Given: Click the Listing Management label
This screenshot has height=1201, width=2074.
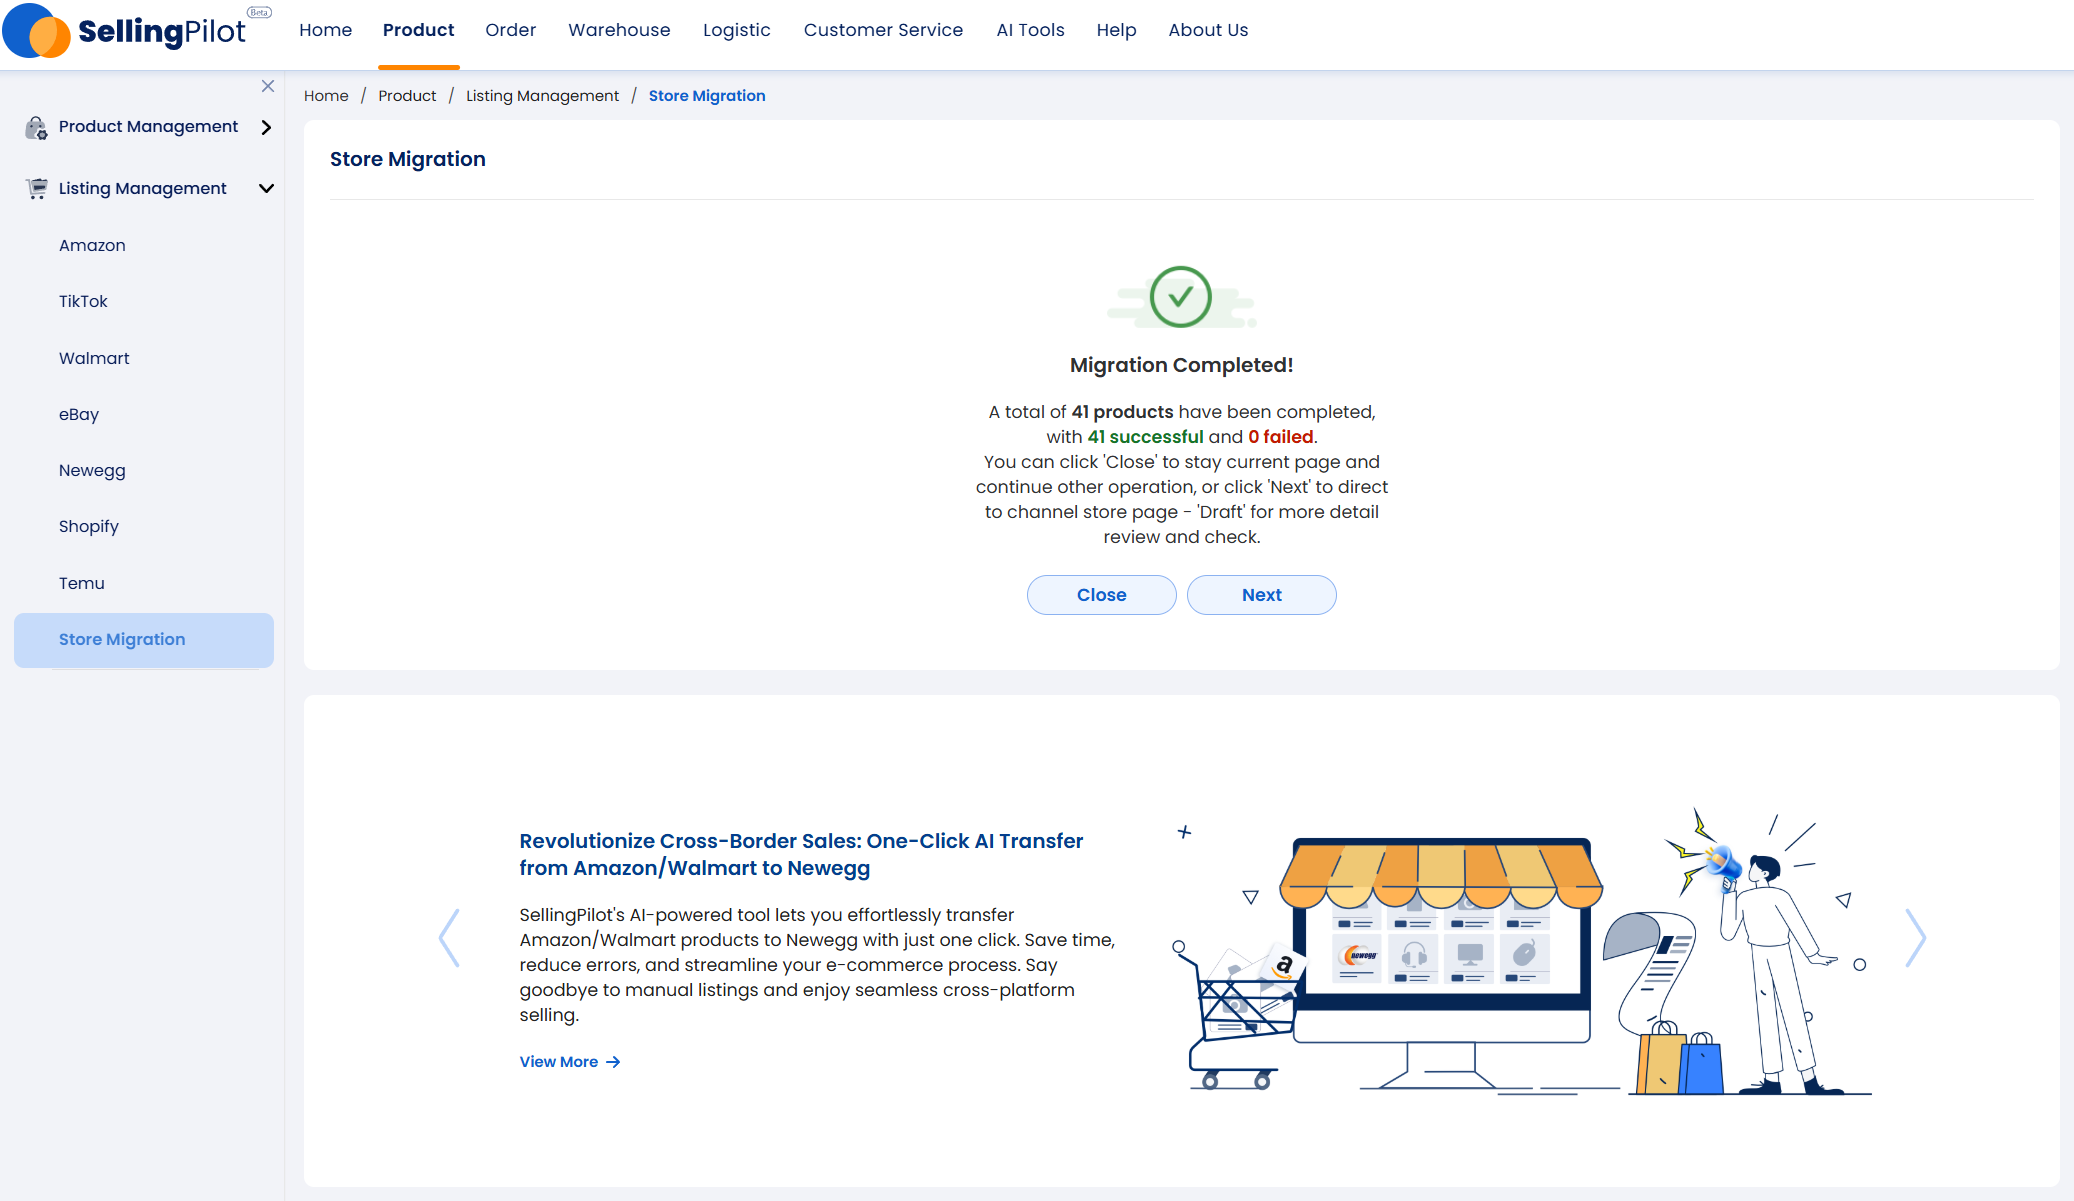Looking at the screenshot, I should (x=142, y=188).
